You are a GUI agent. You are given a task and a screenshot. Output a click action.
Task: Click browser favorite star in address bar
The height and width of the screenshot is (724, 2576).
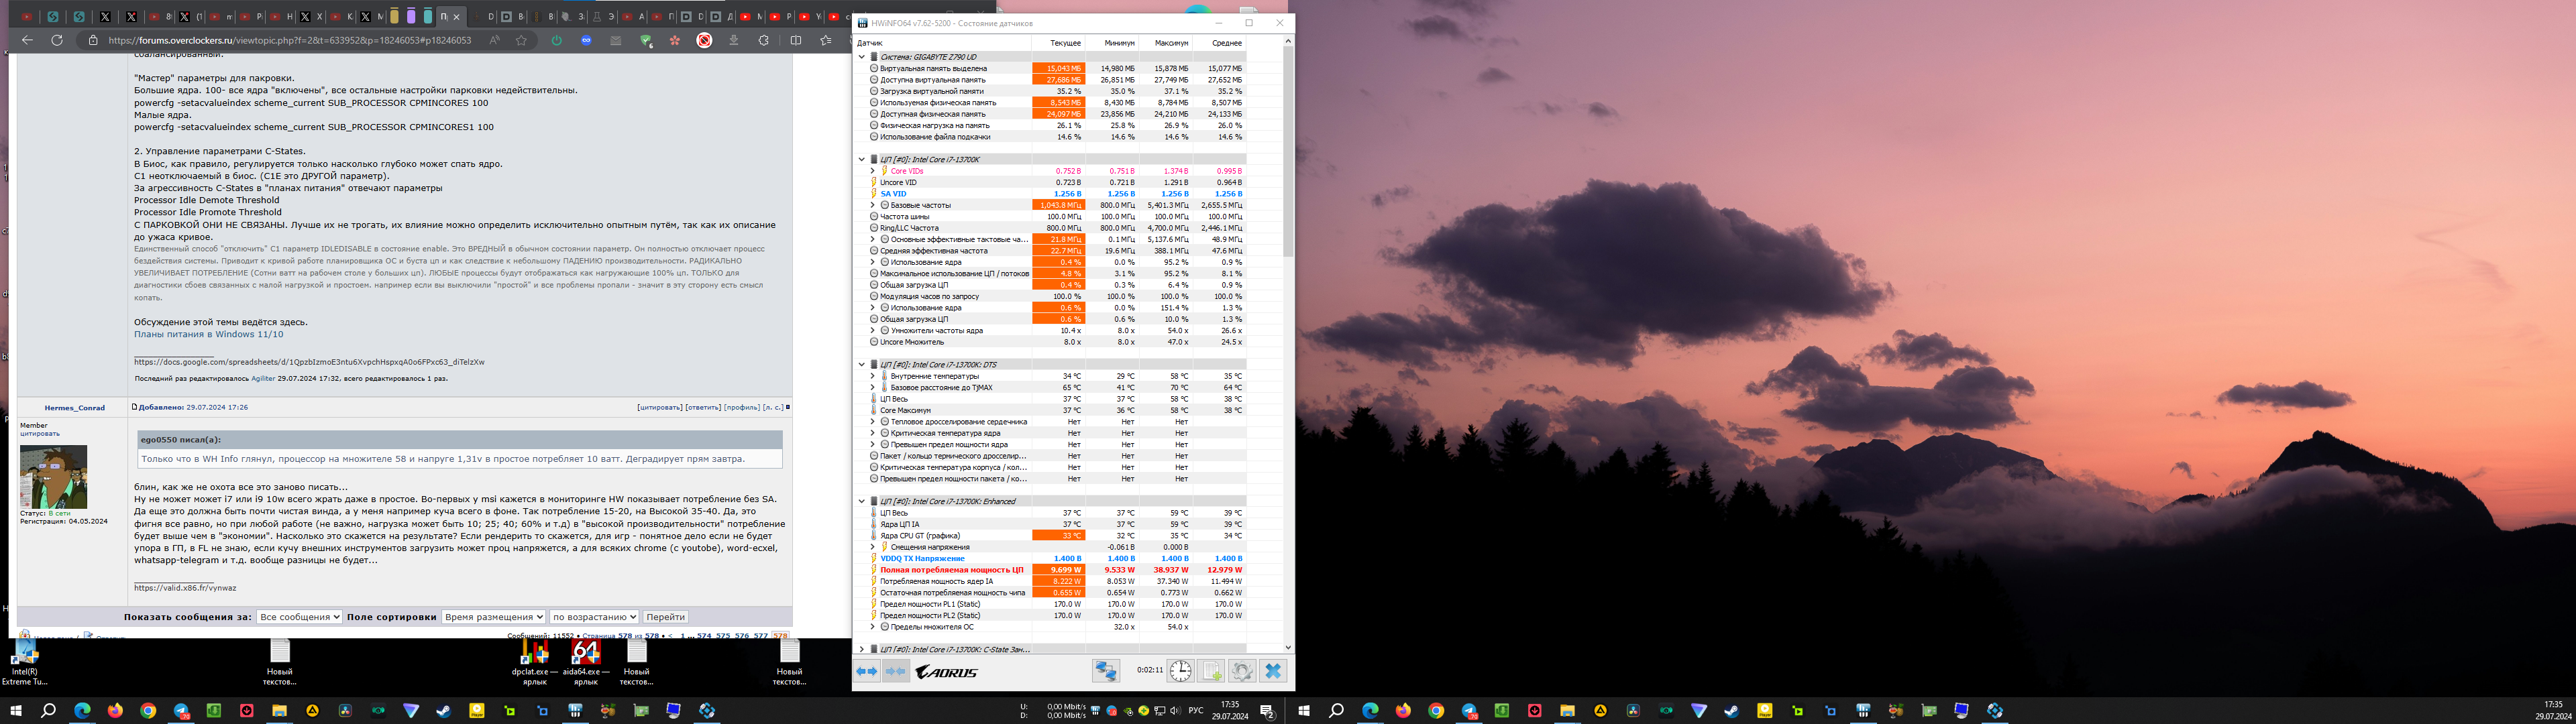pyautogui.click(x=521, y=40)
